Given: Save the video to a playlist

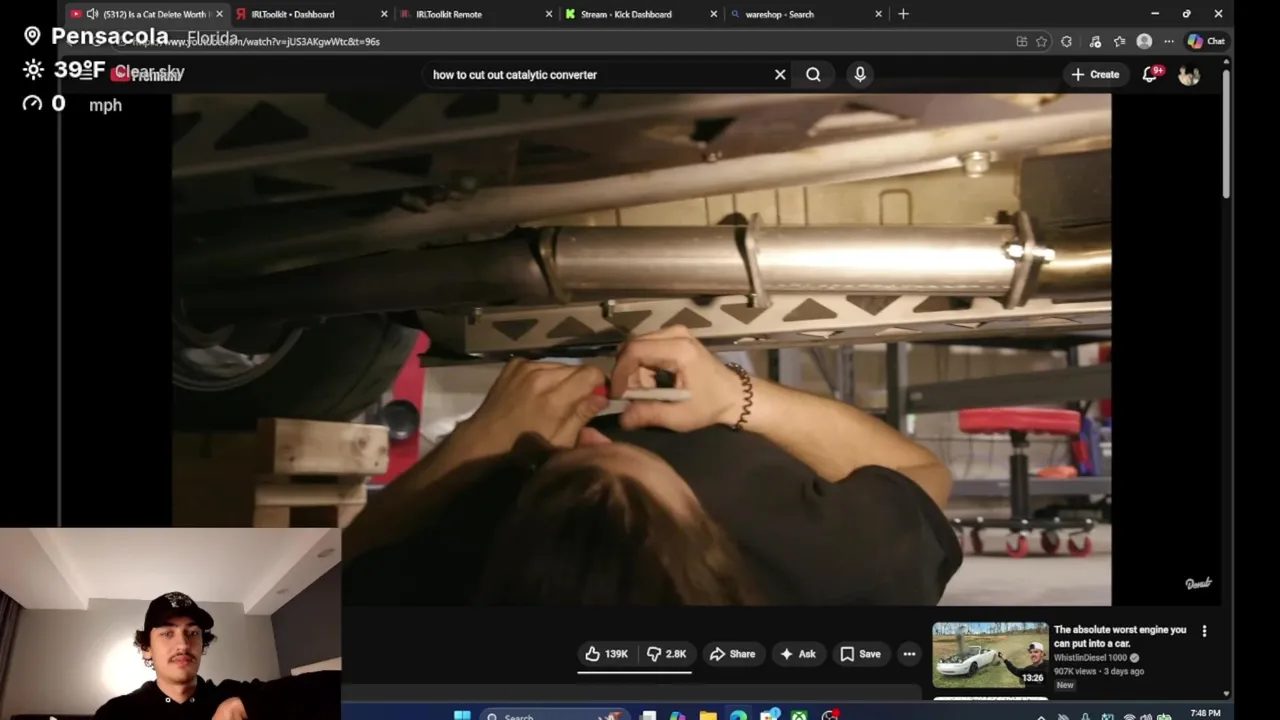Looking at the screenshot, I should coord(860,654).
